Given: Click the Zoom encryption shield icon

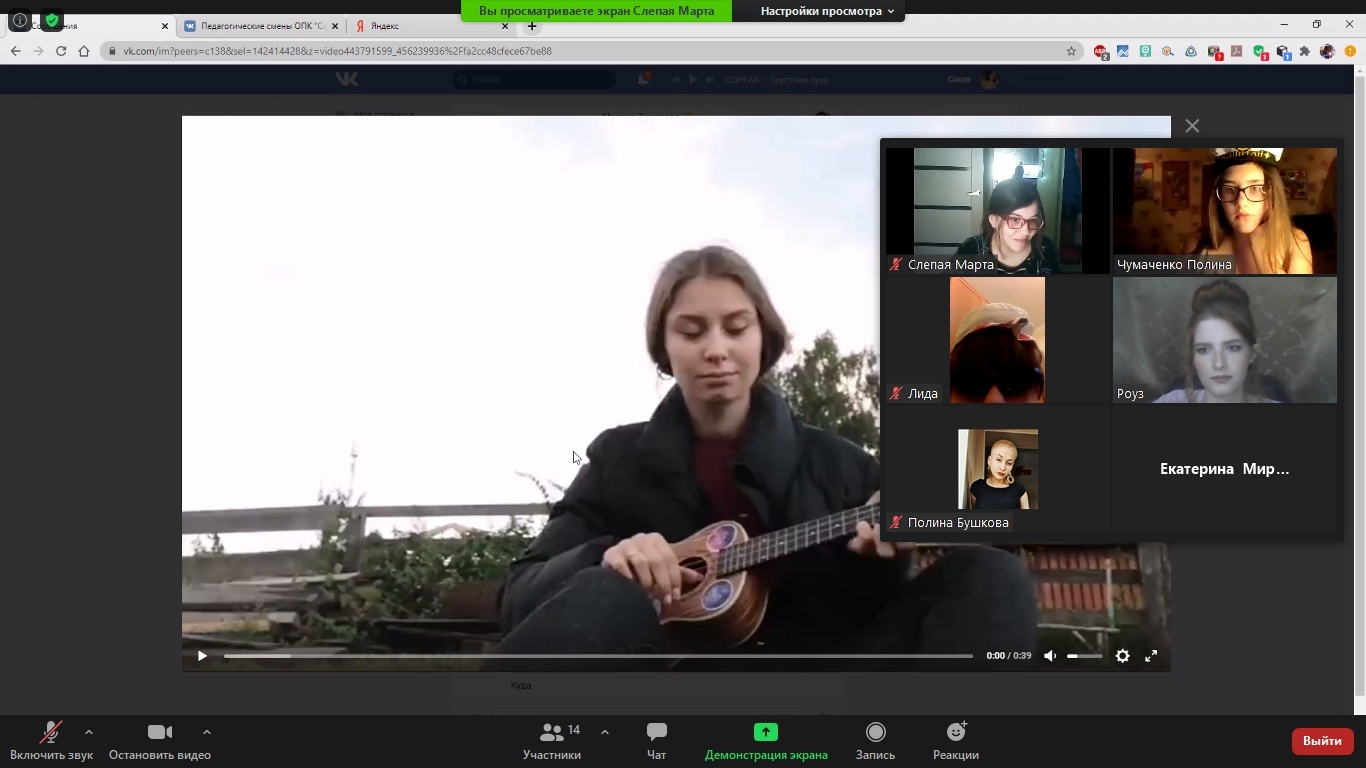Looking at the screenshot, I should click(52, 20).
